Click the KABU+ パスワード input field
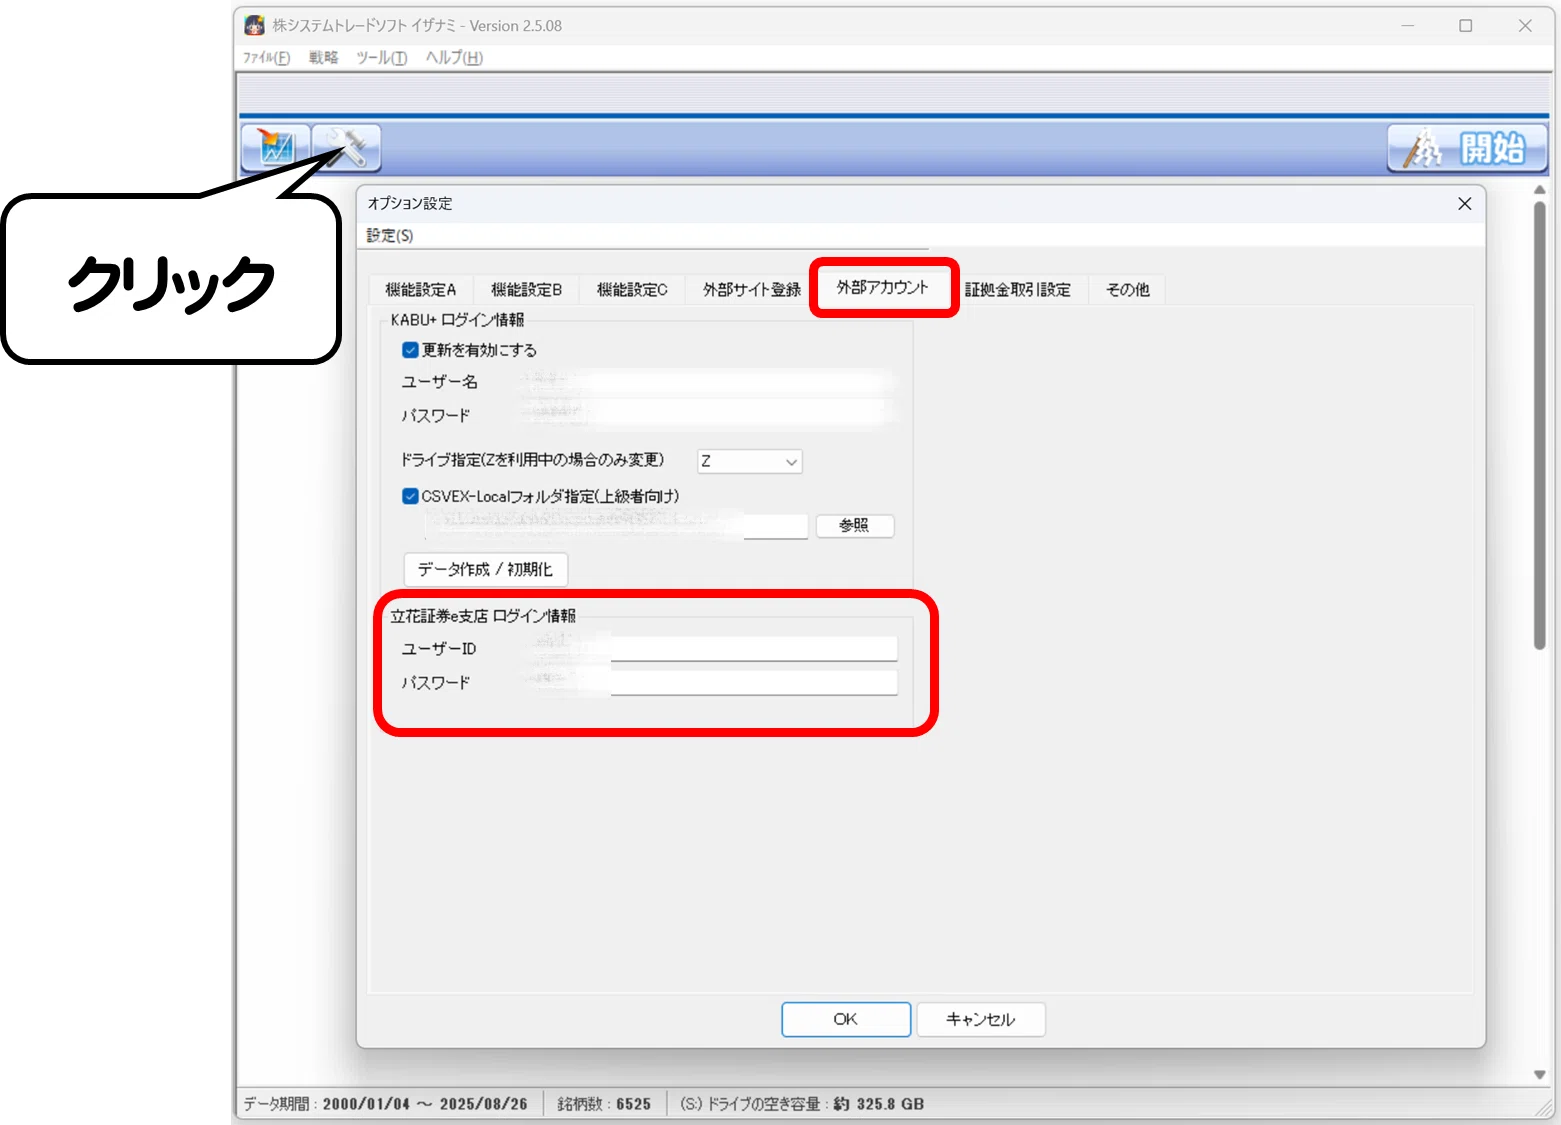This screenshot has width=1561, height=1125. tap(707, 414)
